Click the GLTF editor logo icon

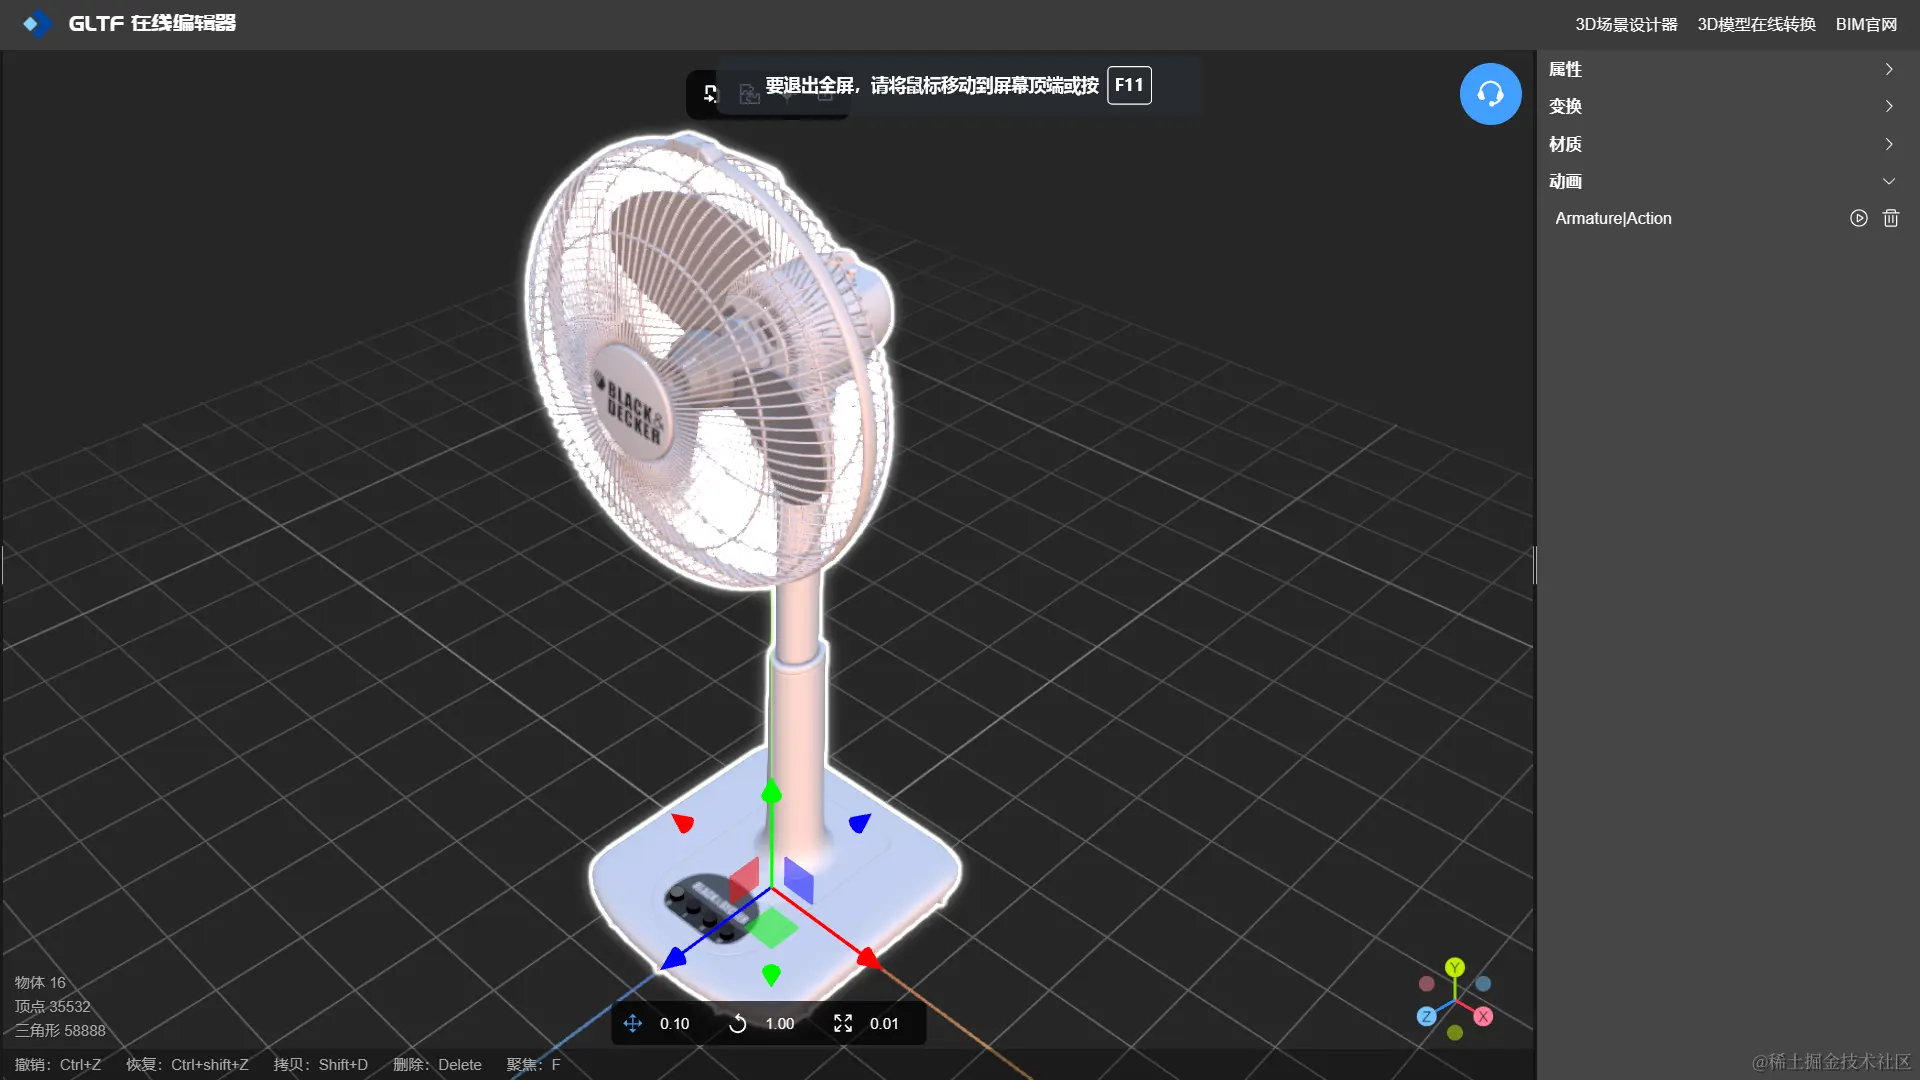pos(36,23)
